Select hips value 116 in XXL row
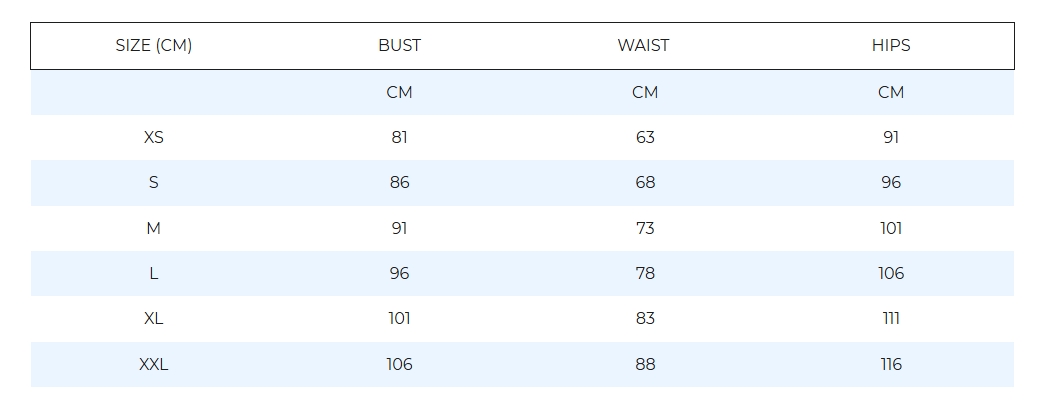 click(x=891, y=365)
